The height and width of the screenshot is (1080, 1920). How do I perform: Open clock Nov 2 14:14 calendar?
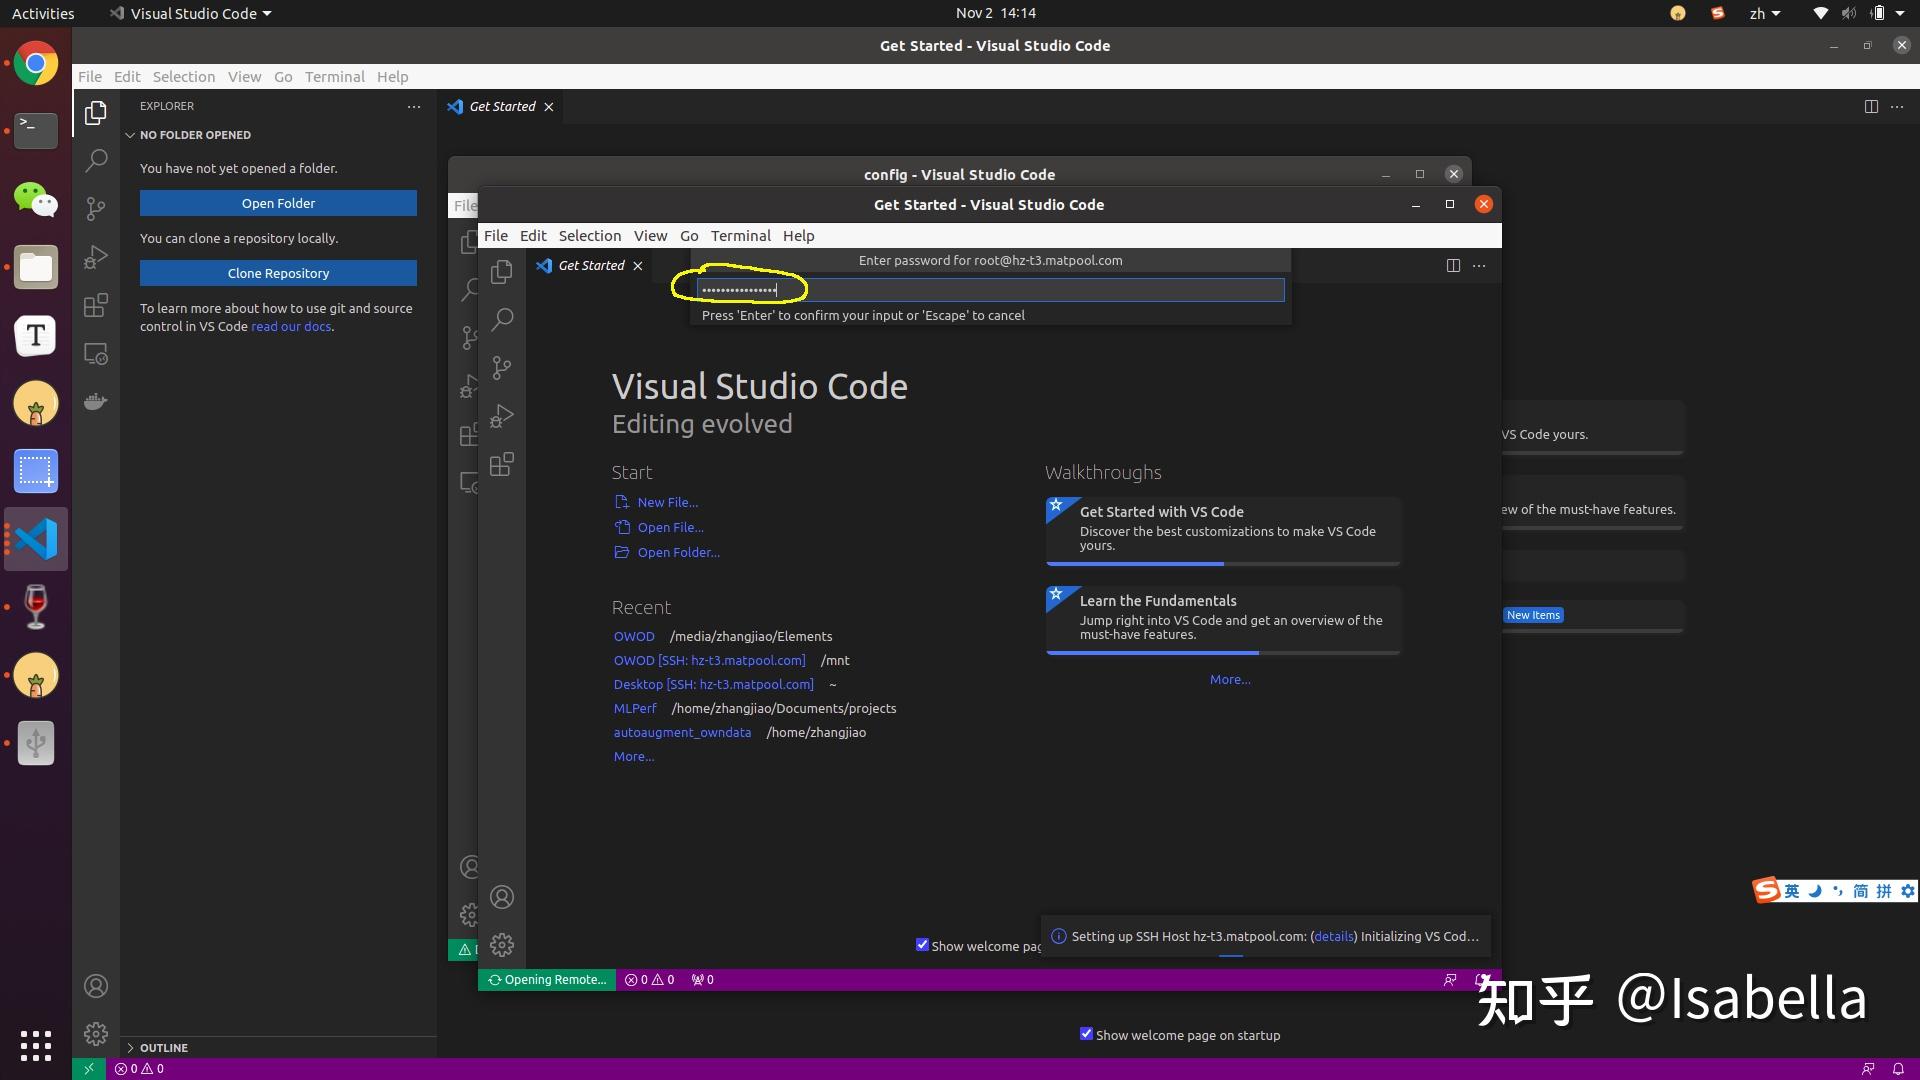point(995,13)
